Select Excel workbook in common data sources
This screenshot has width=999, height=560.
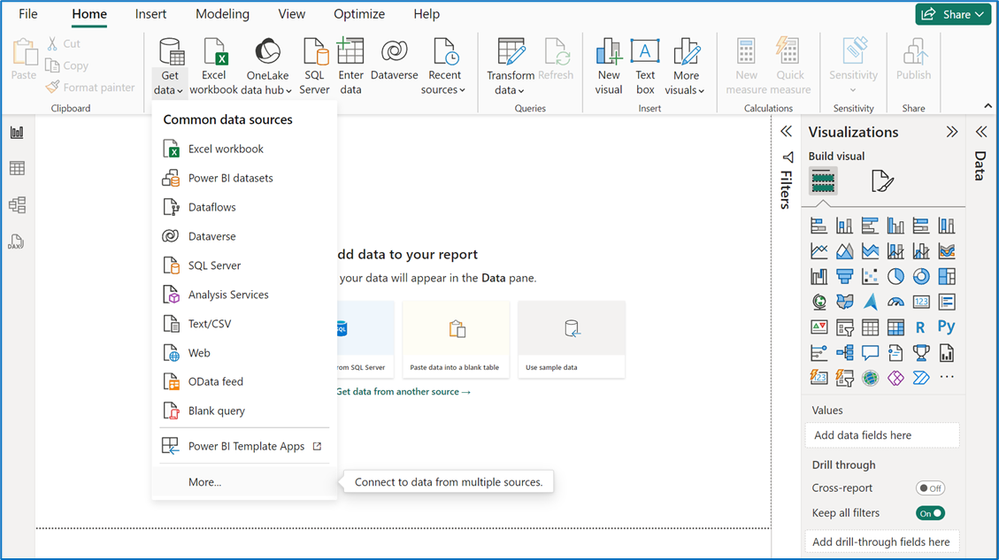tap(244, 149)
